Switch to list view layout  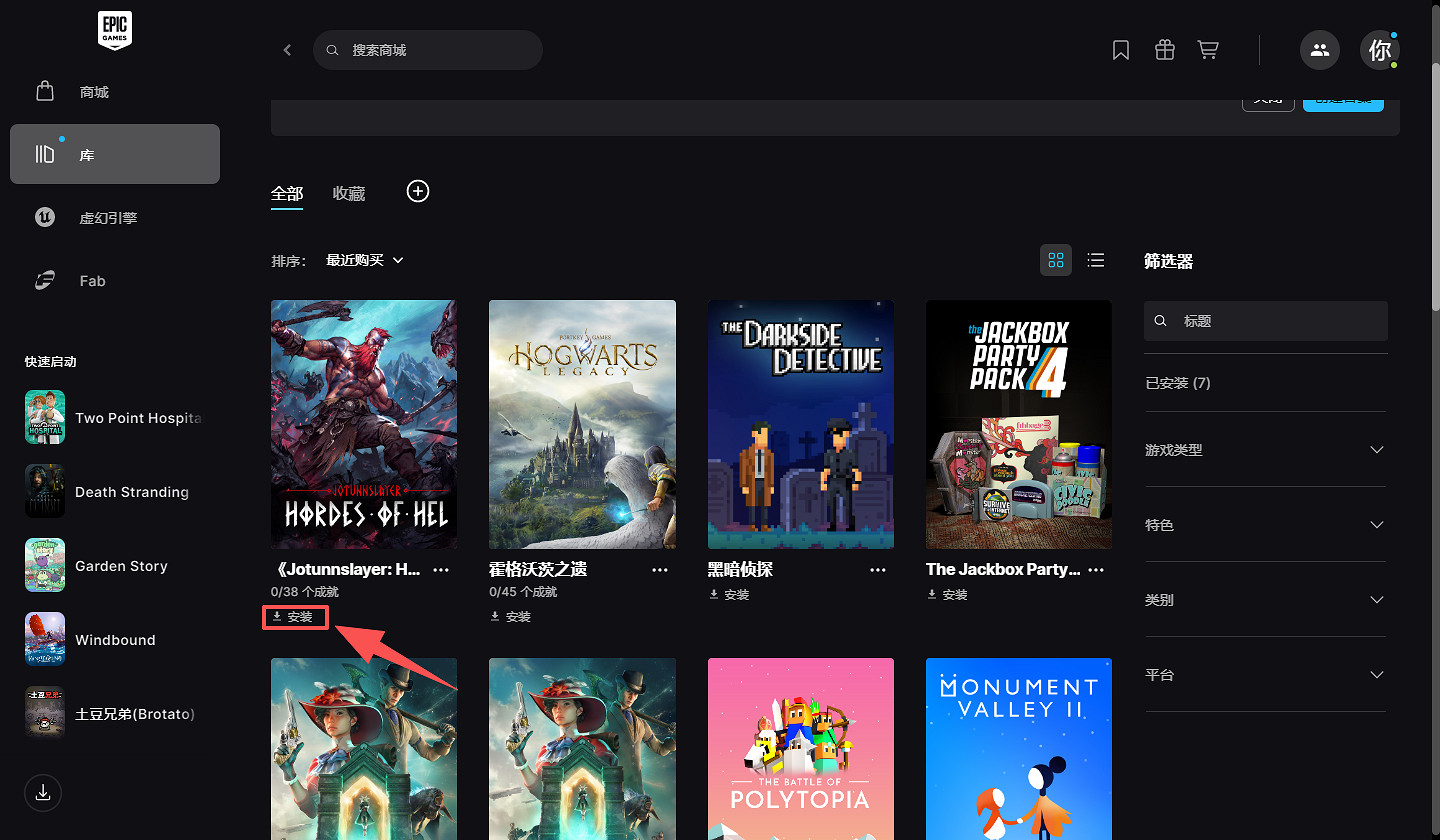tap(1096, 260)
